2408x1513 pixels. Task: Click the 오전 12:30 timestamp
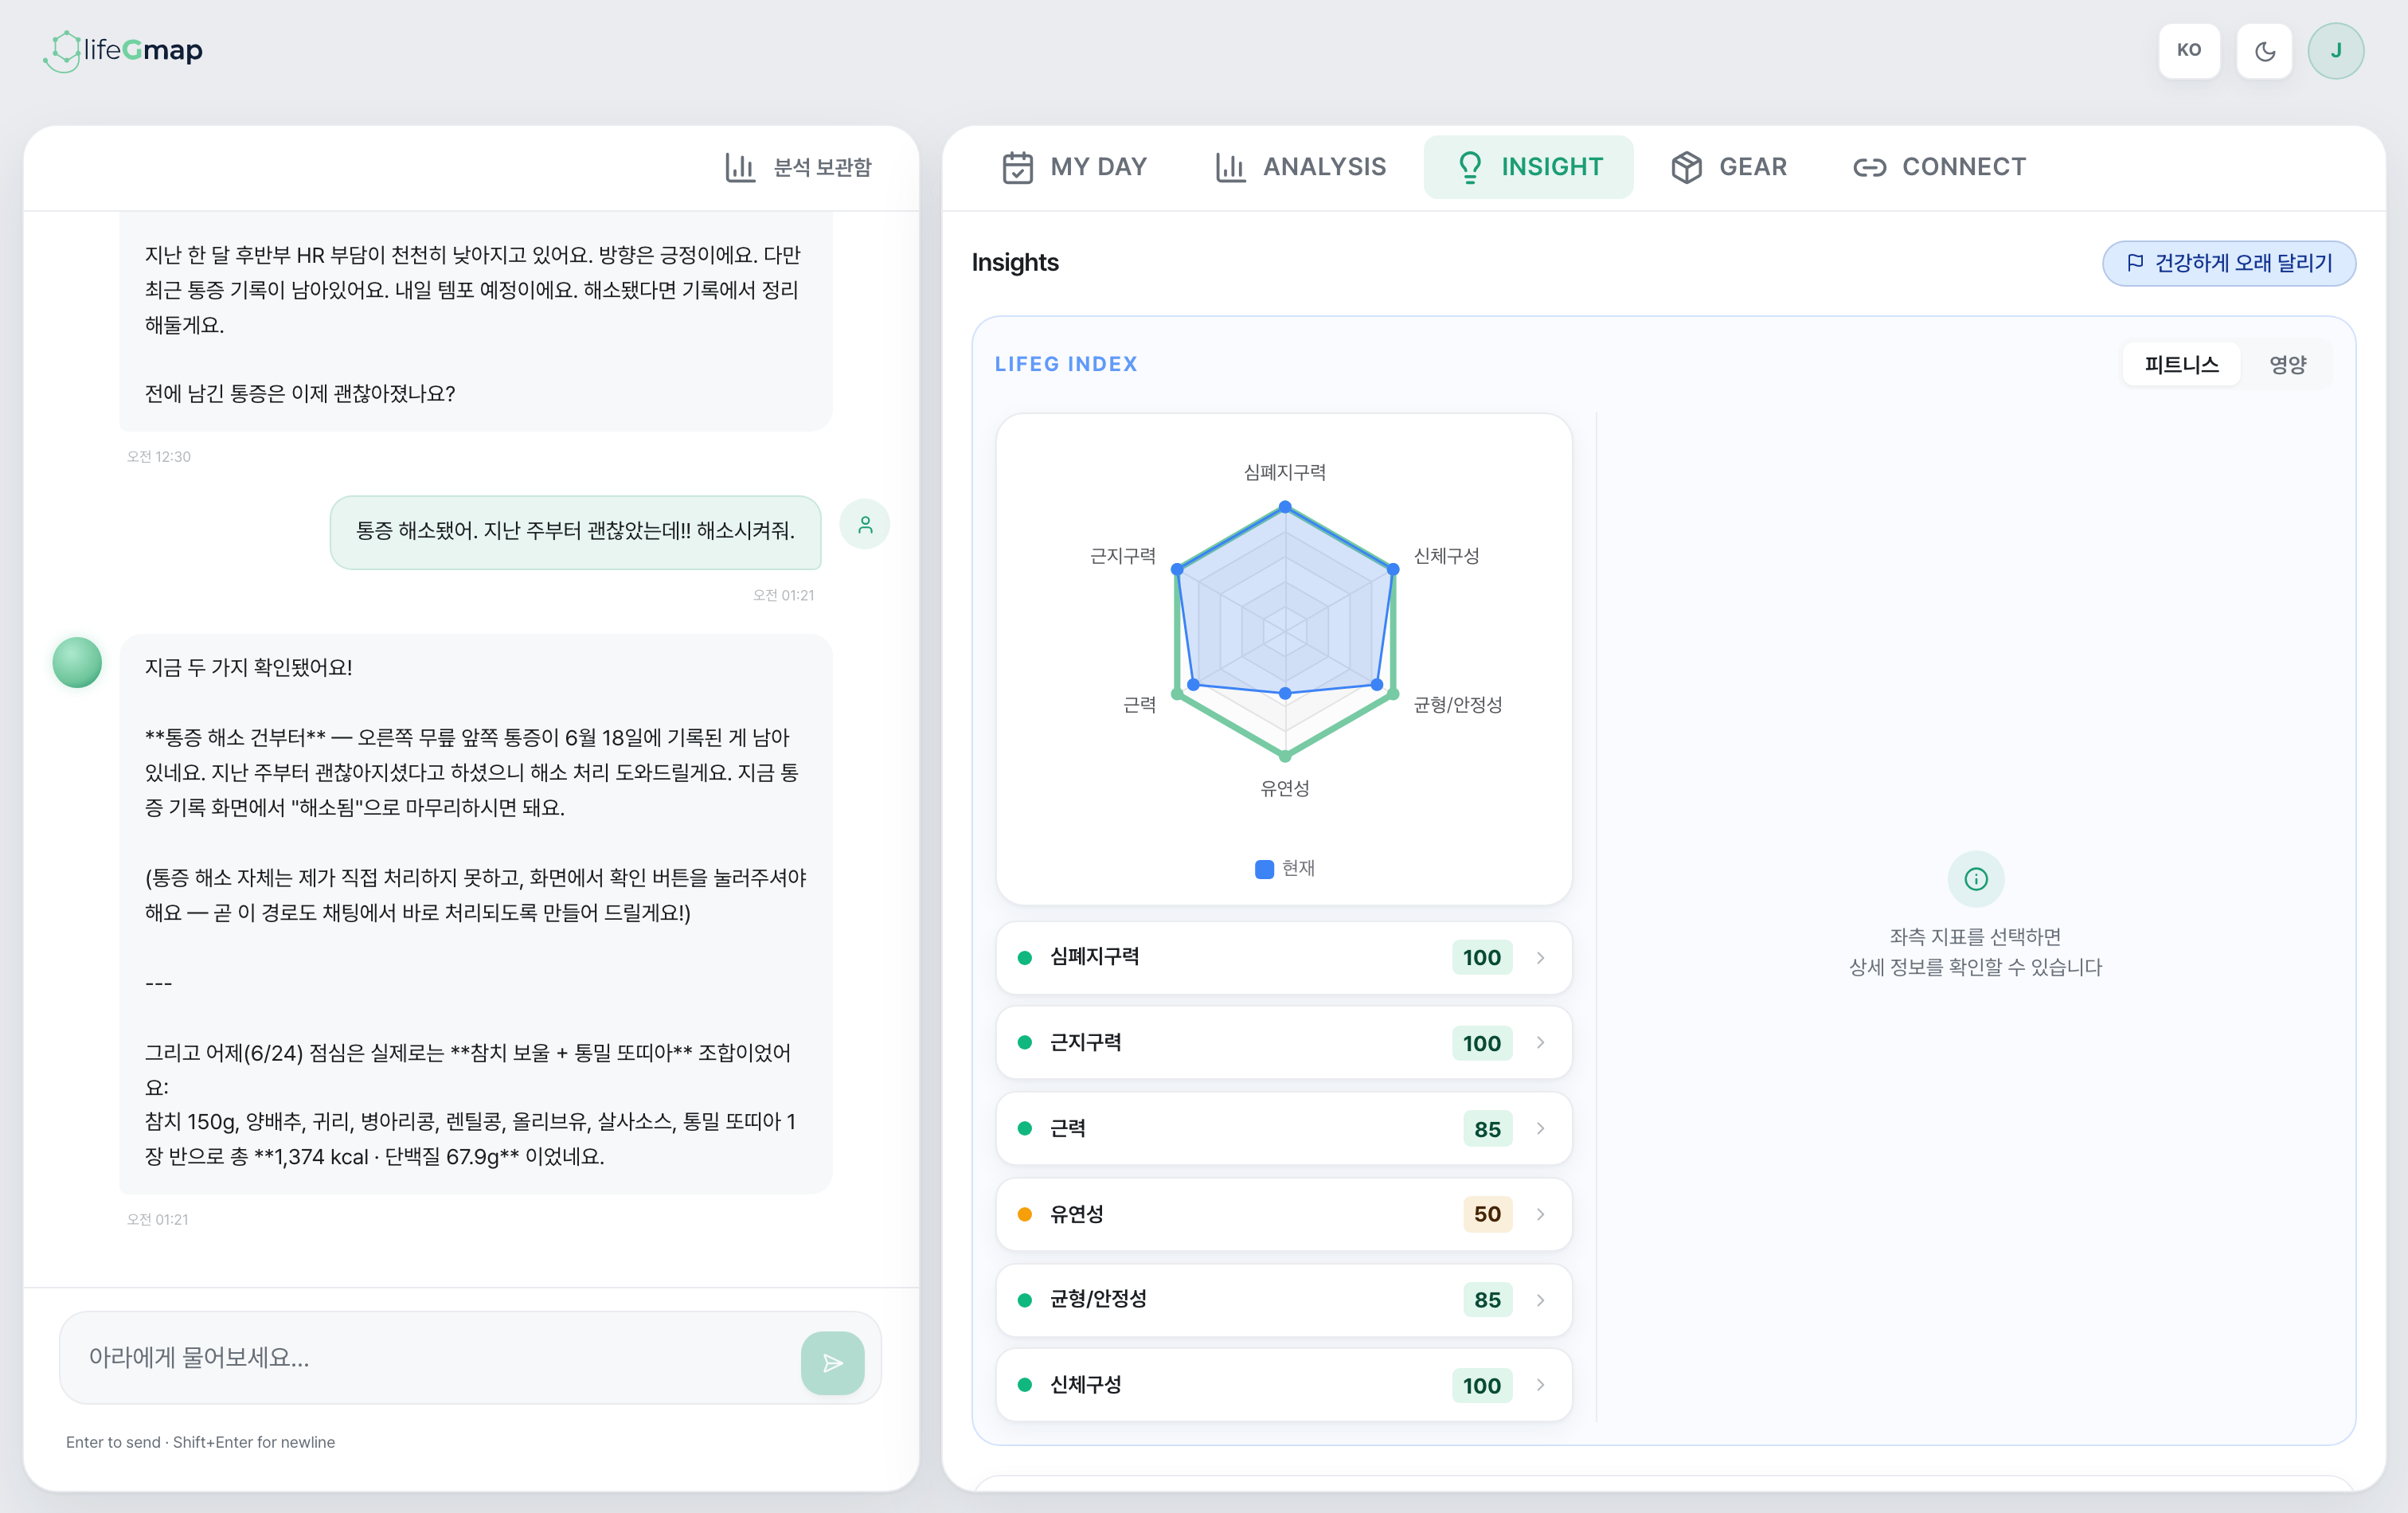click(158, 457)
